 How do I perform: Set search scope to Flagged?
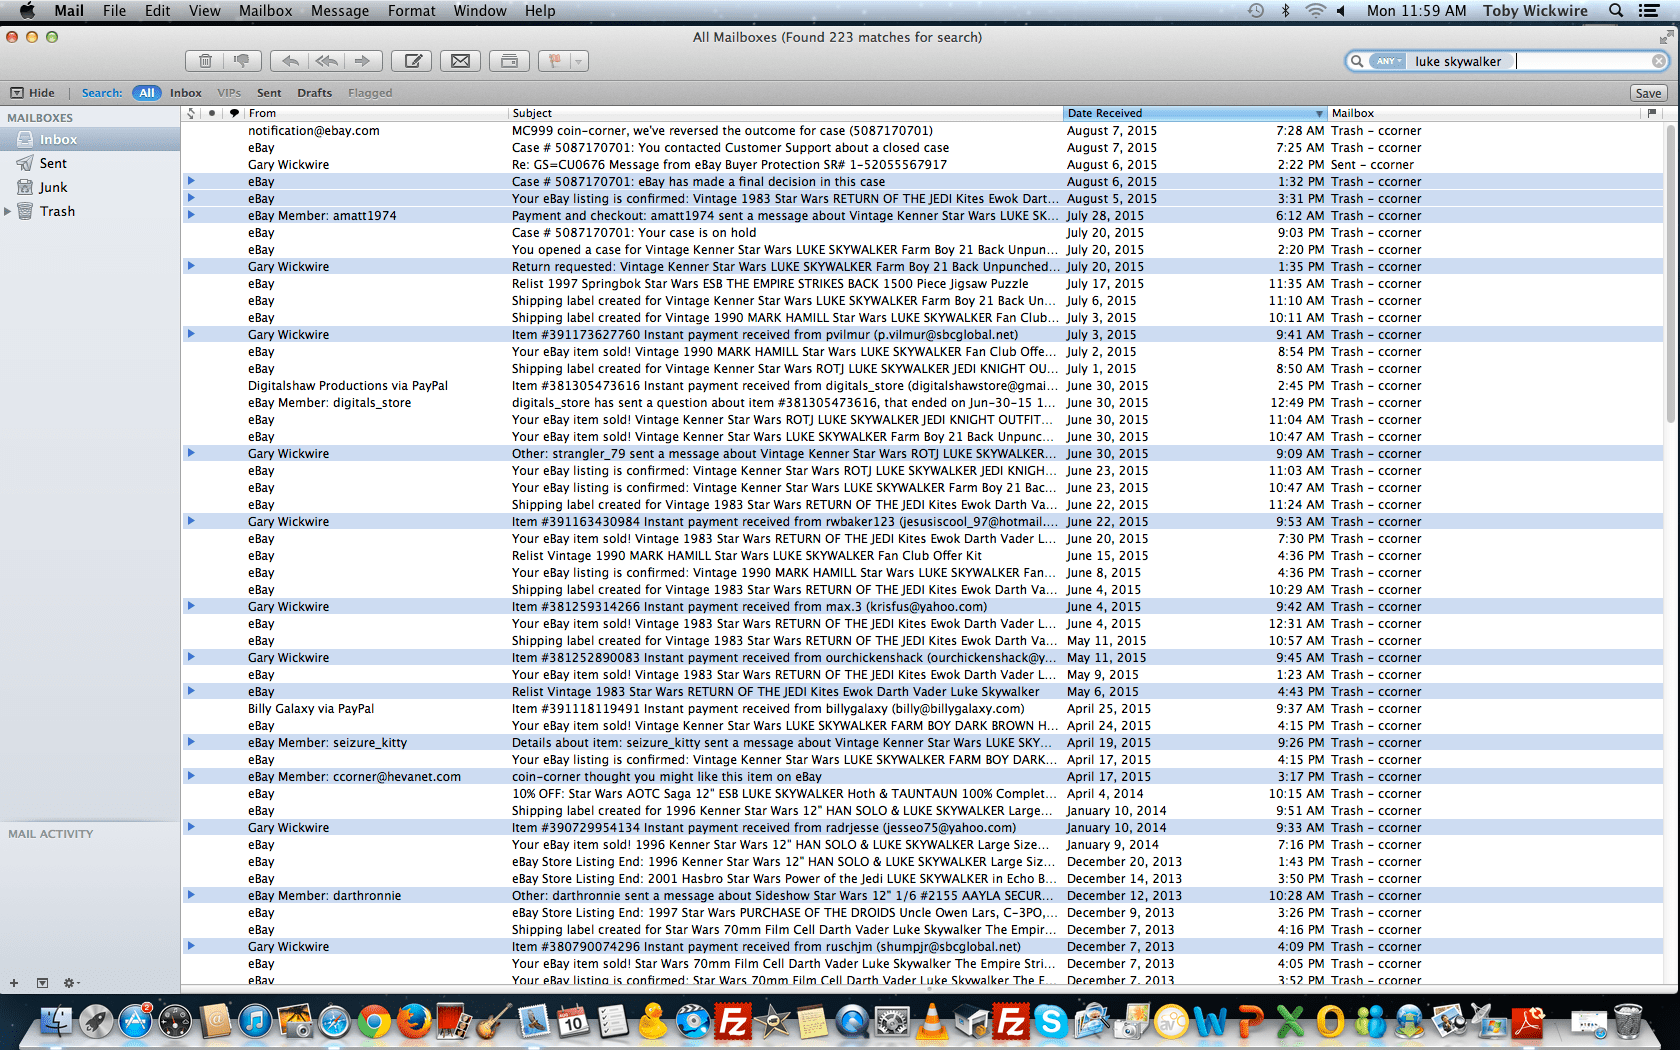pos(370,93)
